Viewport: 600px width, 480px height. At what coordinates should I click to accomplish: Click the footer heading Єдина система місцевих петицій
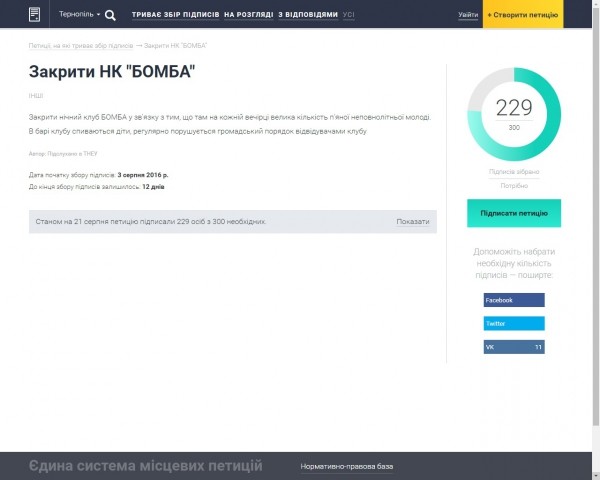(146, 466)
